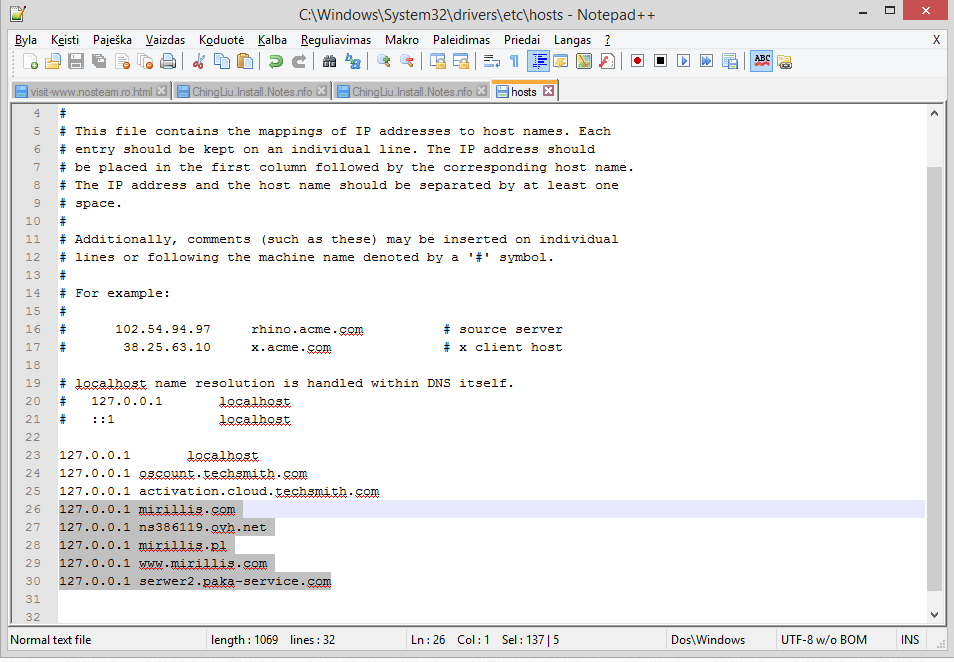Click the Save All toolbar icon
This screenshot has height=662, width=954.
pyautogui.click(x=99, y=61)
